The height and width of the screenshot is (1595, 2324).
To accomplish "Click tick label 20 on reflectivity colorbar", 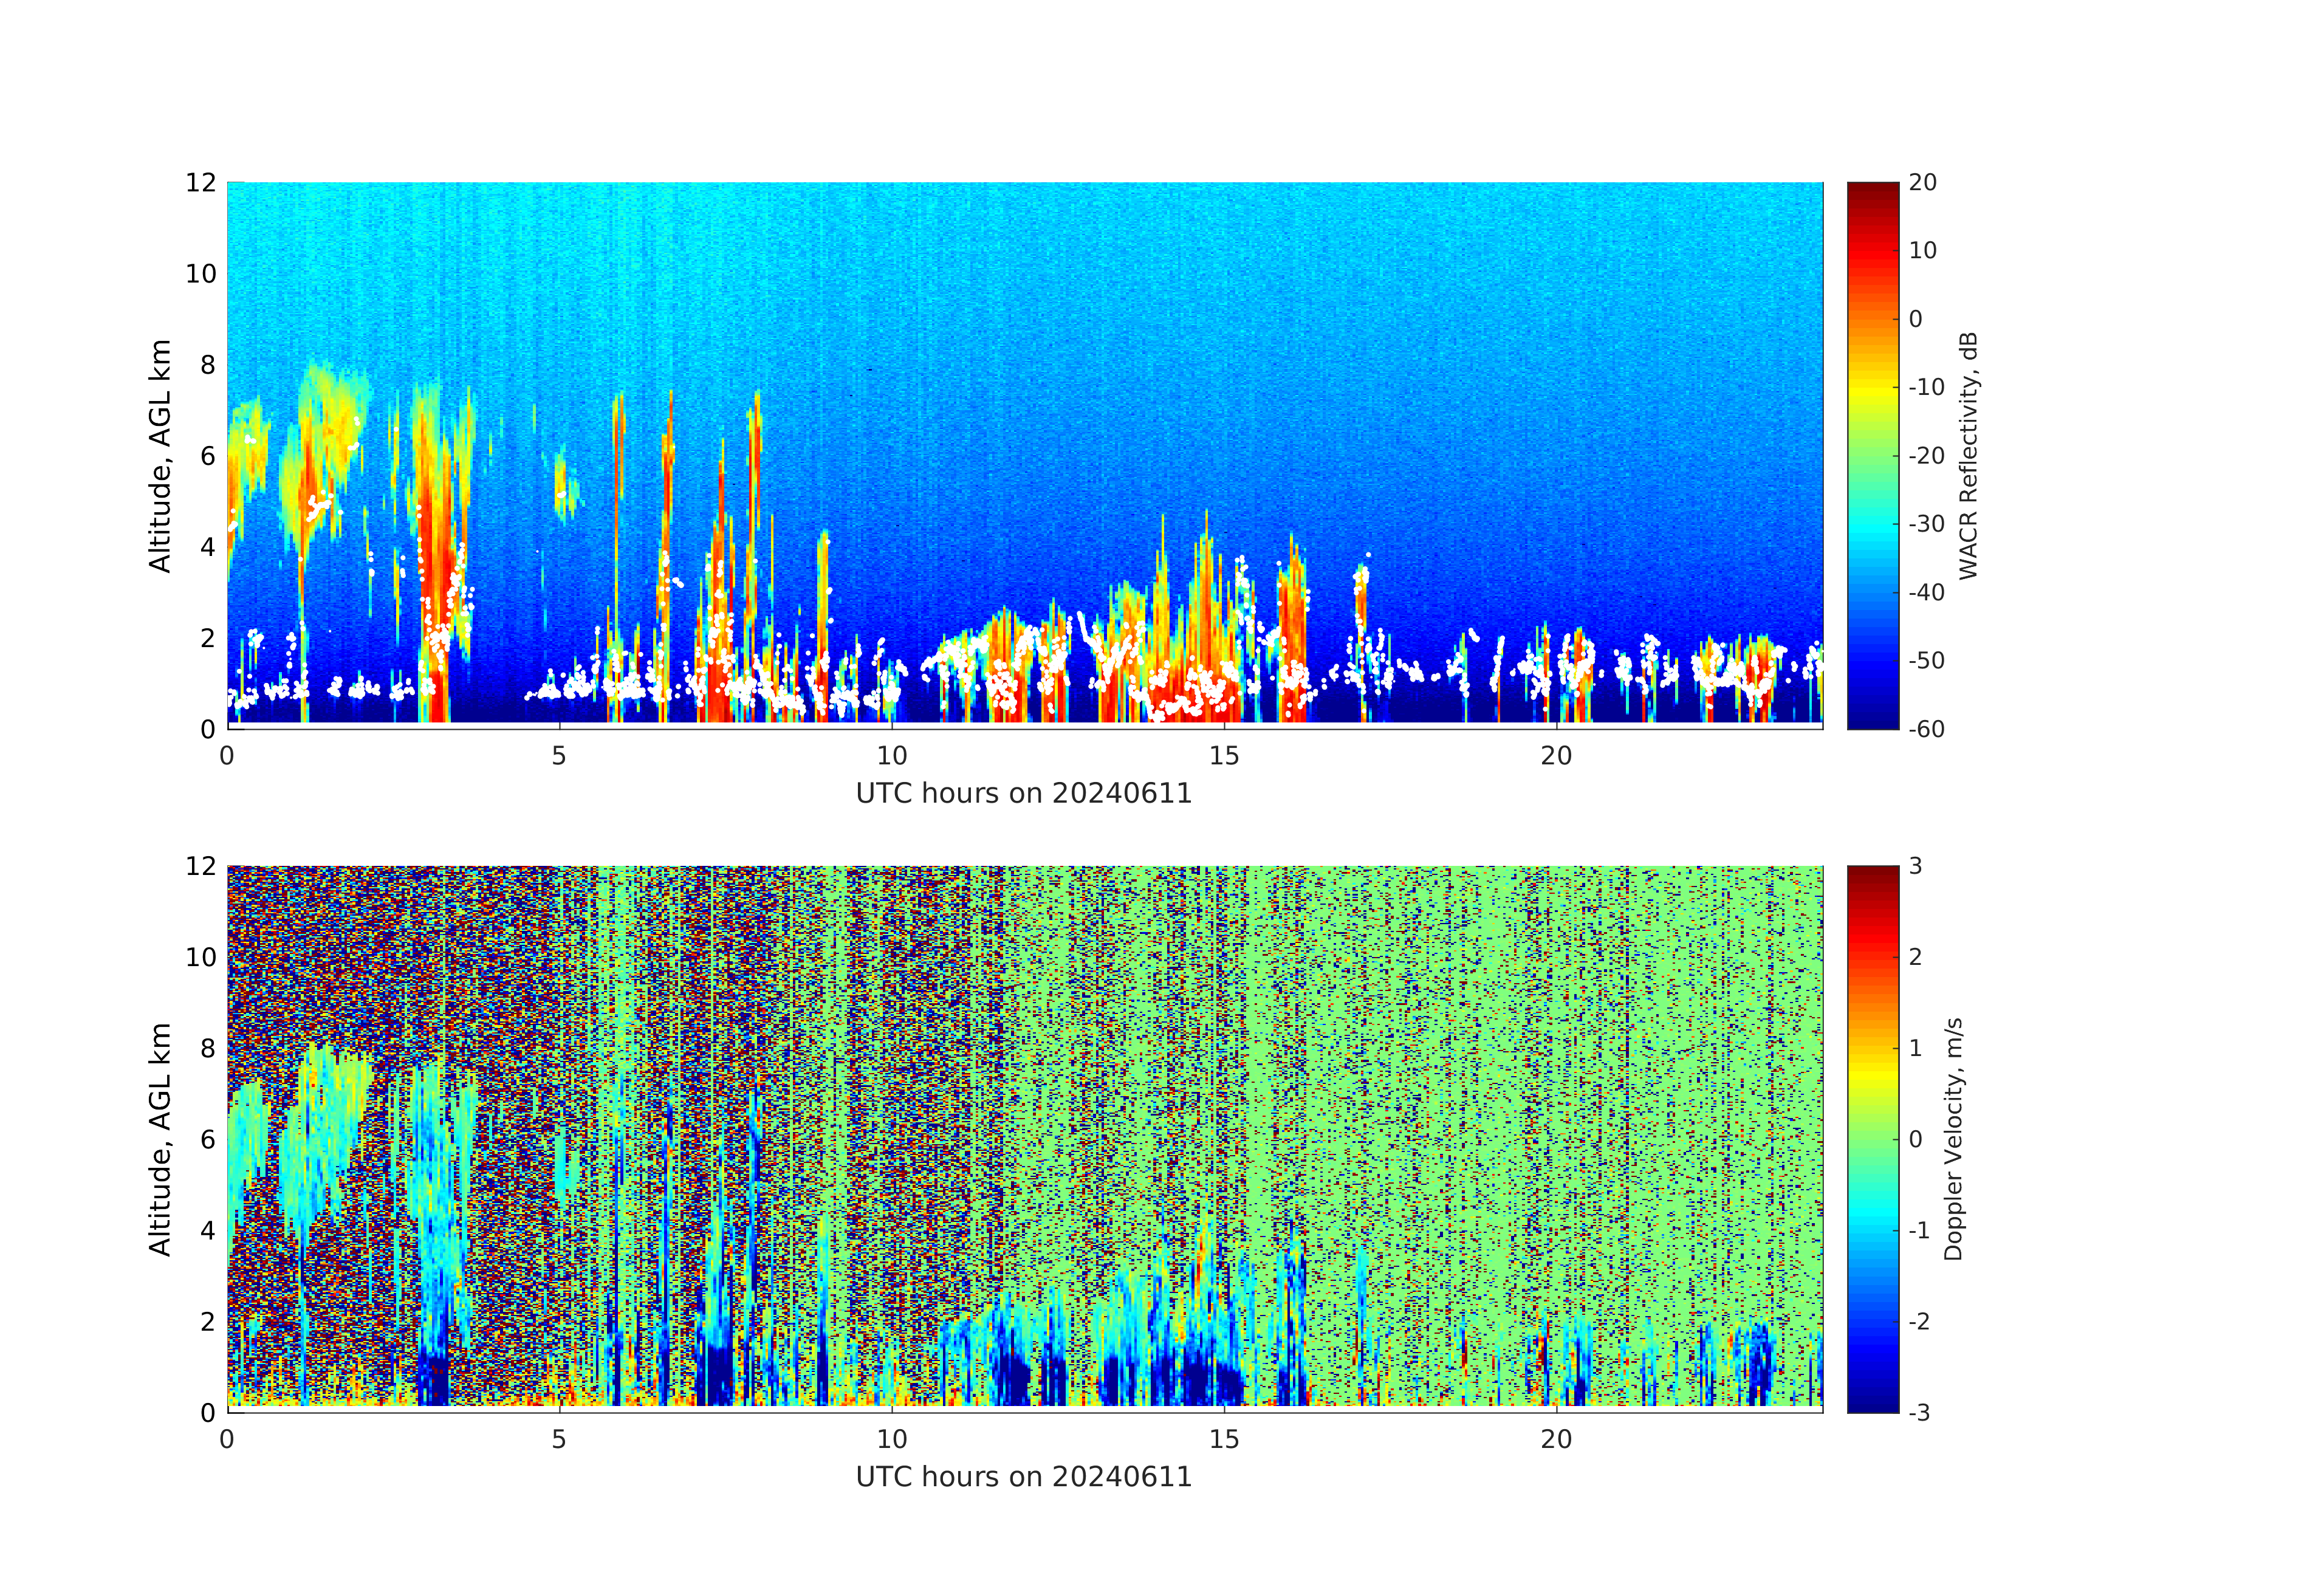I will [x=1922, y=183].
